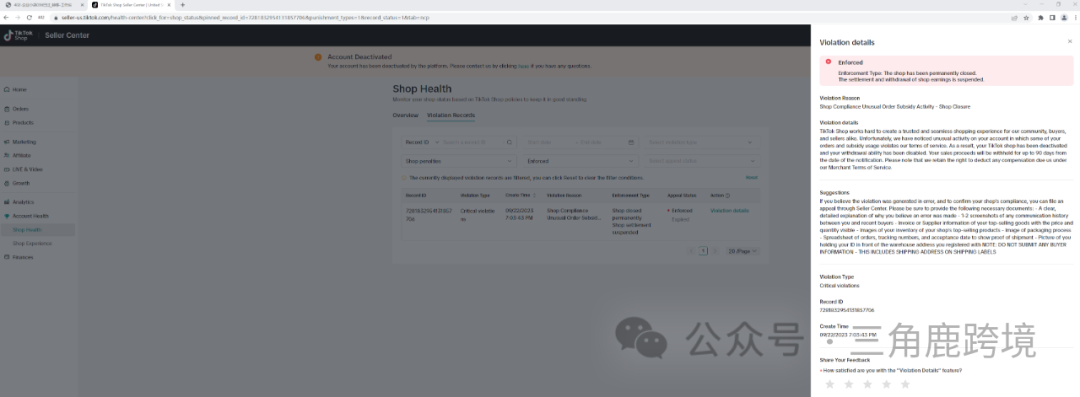Click the Seller Center header text
The image size is (1080, 397).
pos(67,35)
